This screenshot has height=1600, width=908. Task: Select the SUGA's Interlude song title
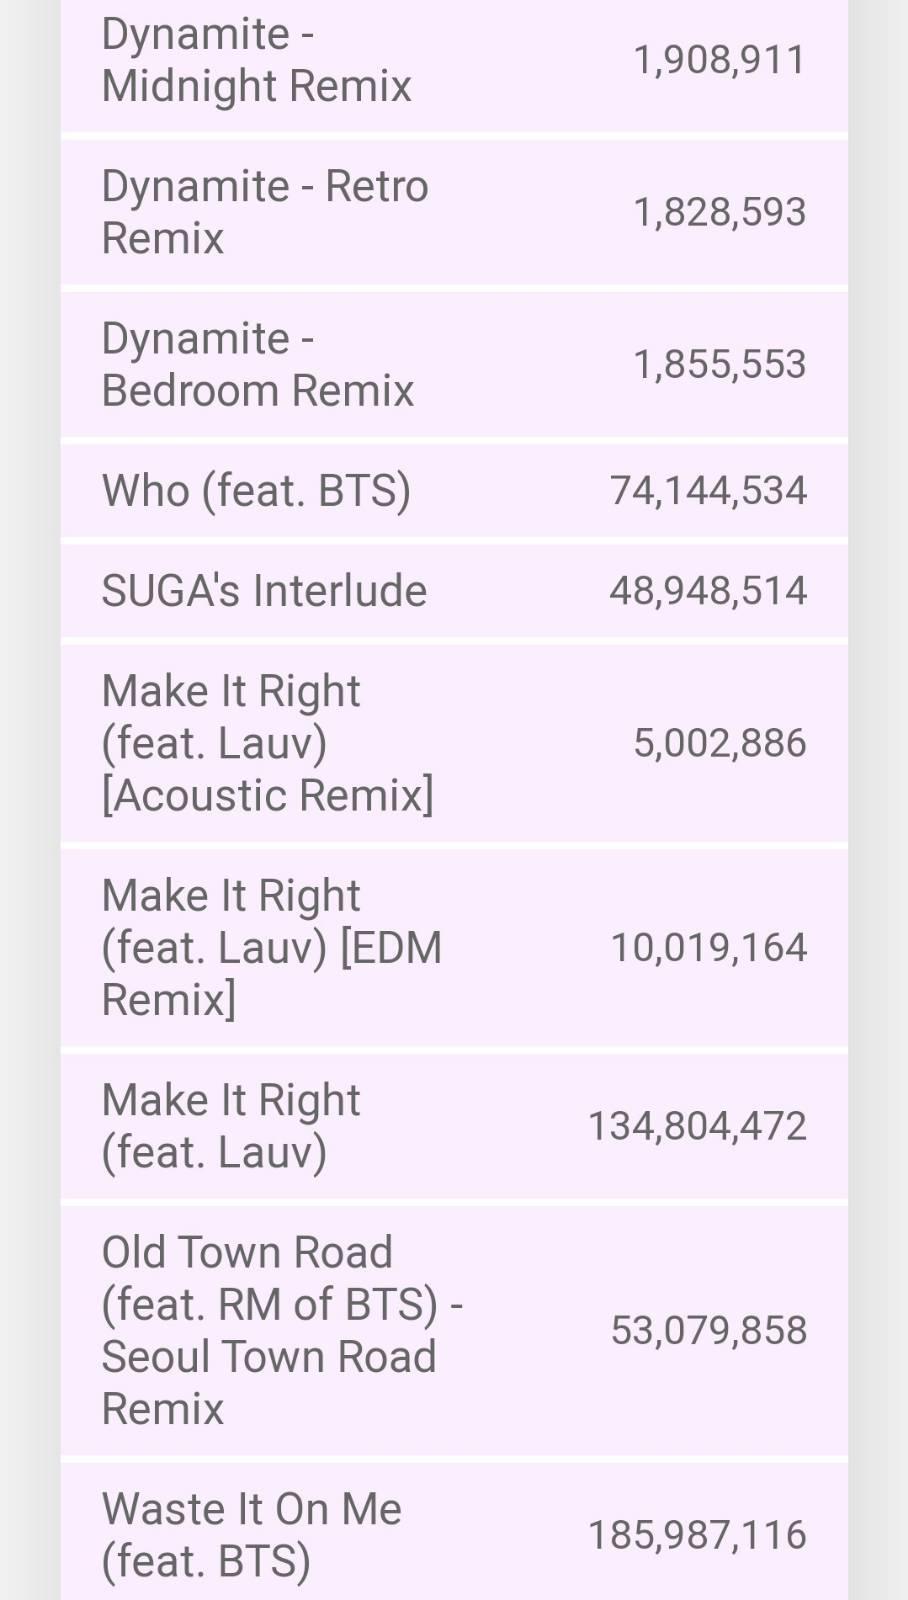264,591
